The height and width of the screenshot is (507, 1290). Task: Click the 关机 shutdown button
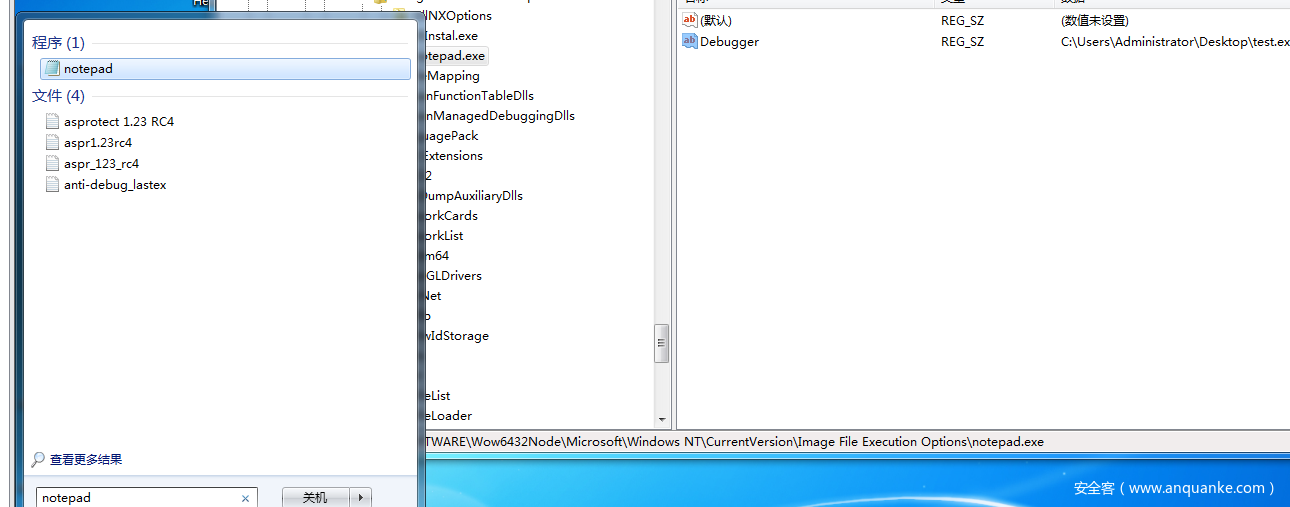(315, 497)
